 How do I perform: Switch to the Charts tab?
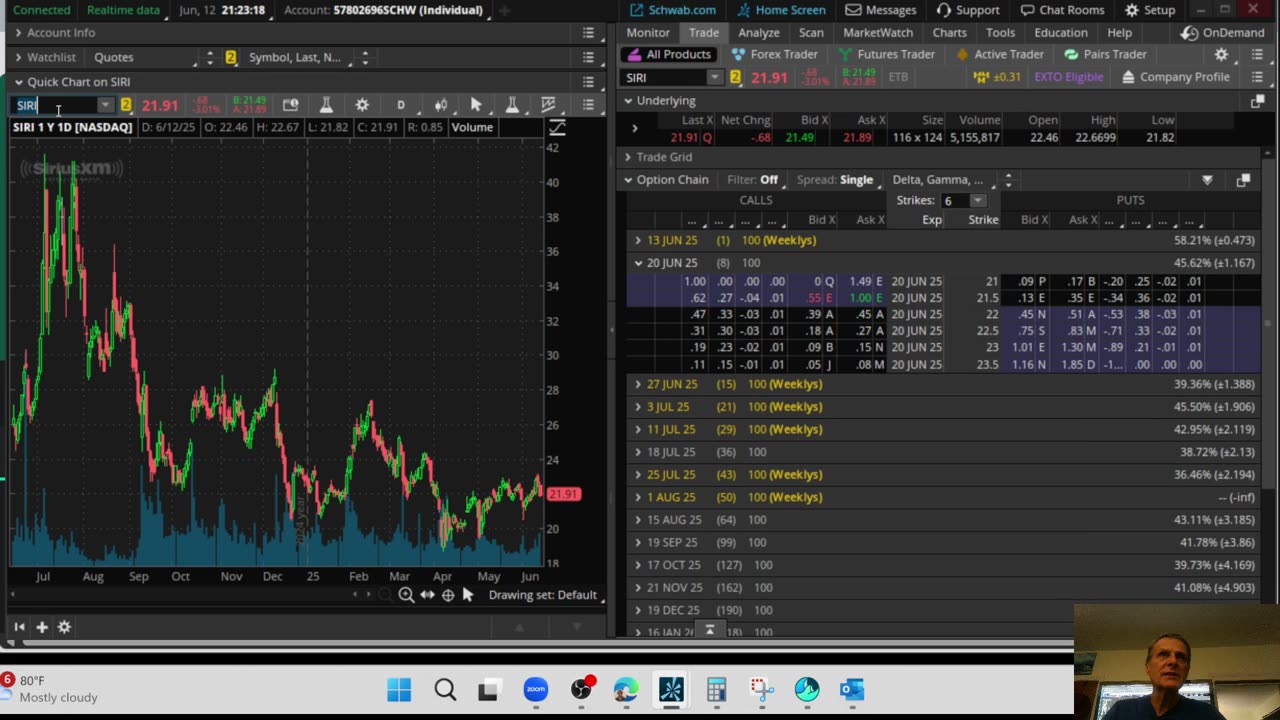[950, 33]
